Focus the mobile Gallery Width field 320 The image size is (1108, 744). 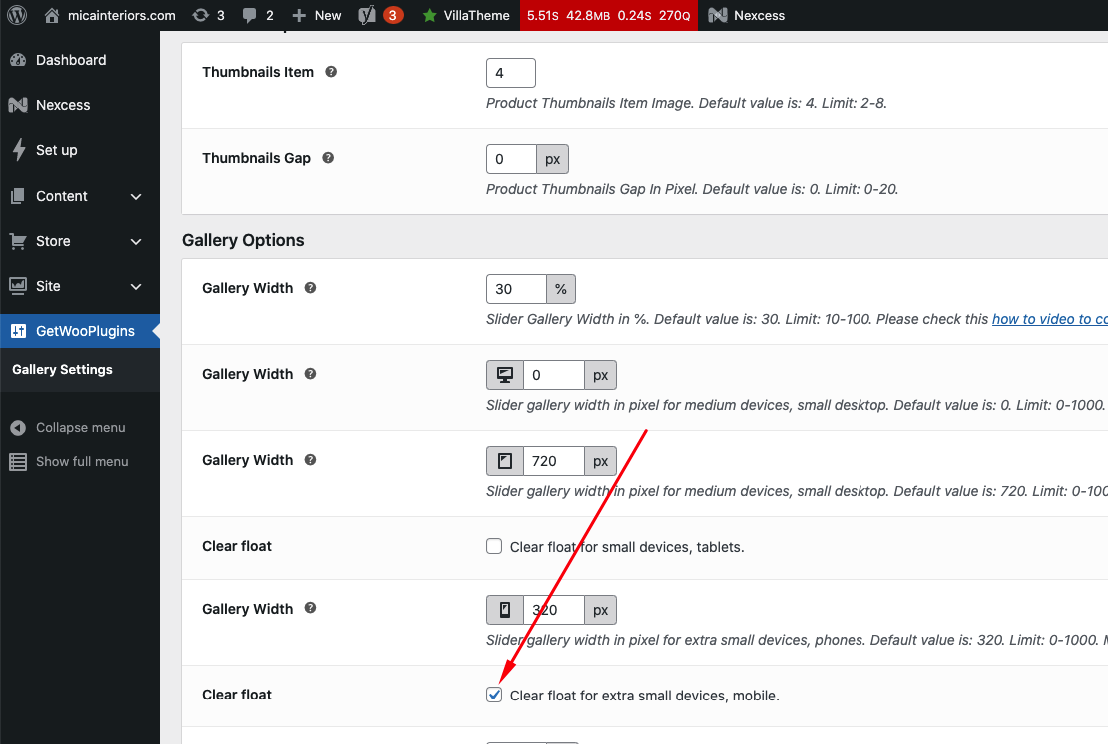(x=554, y=610)
